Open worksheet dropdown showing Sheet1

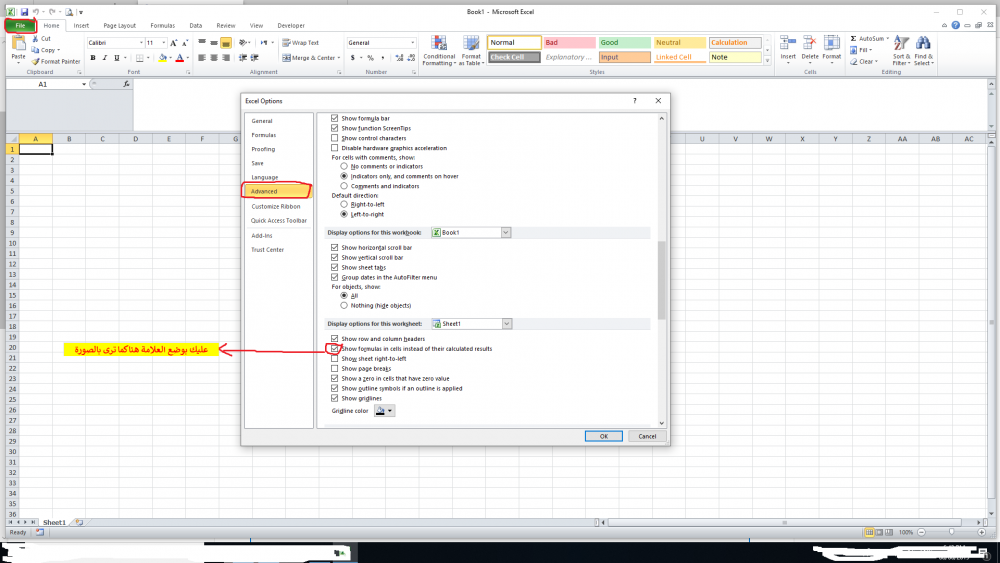coord(506,324)
